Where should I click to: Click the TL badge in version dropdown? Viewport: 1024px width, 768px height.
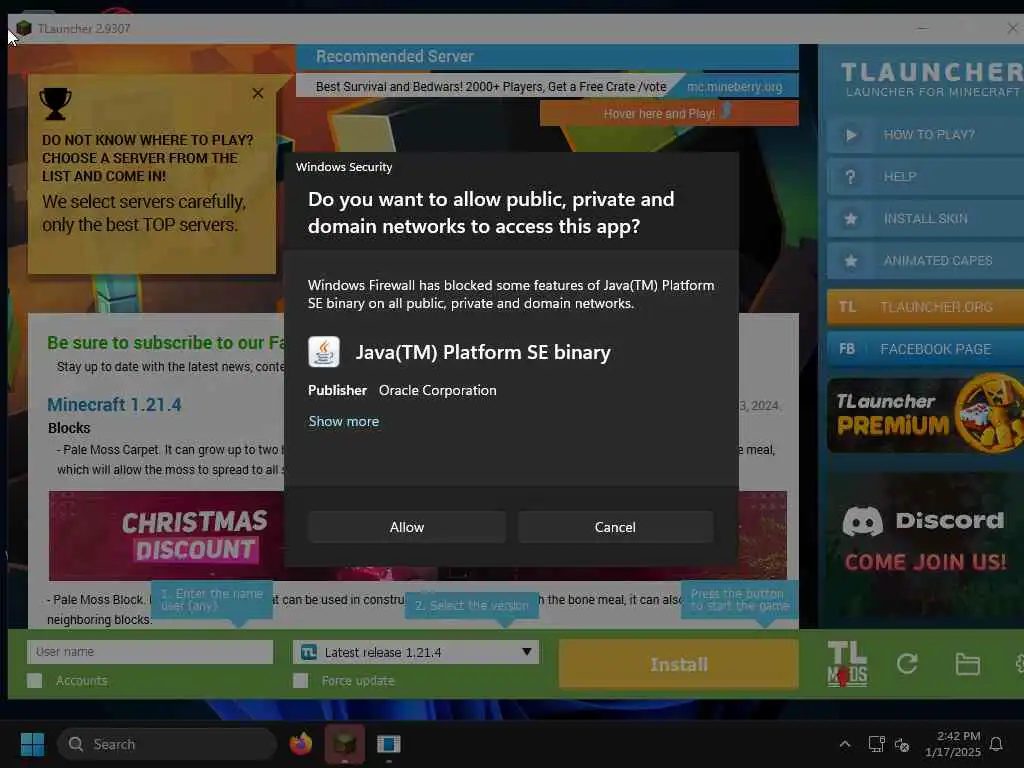[308, 652]
